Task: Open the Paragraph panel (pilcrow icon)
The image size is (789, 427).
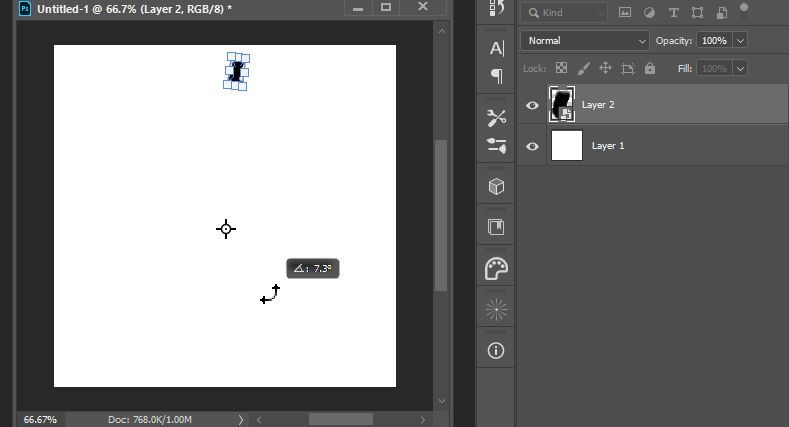Action: click(x=496, y=76)
